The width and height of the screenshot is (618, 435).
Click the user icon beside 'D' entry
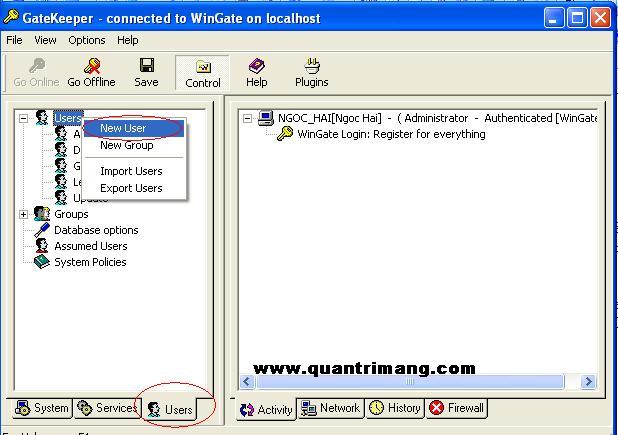coord(61,149)
